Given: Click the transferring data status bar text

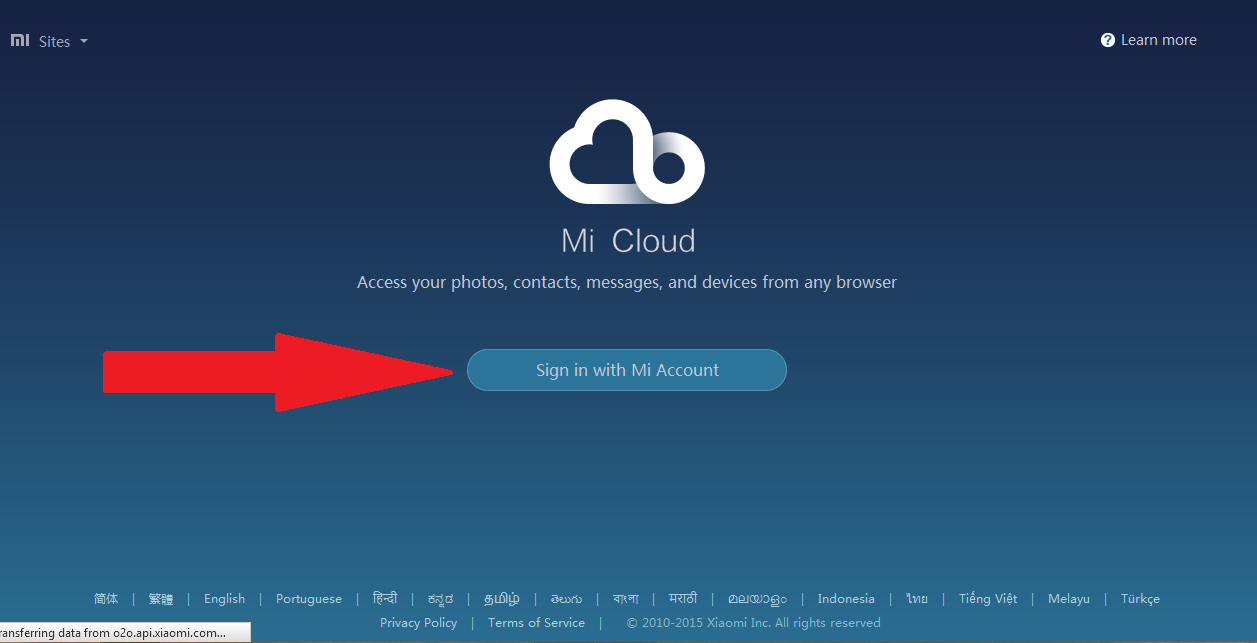Looking at the screenshot, I should click(x=112, y=633).
